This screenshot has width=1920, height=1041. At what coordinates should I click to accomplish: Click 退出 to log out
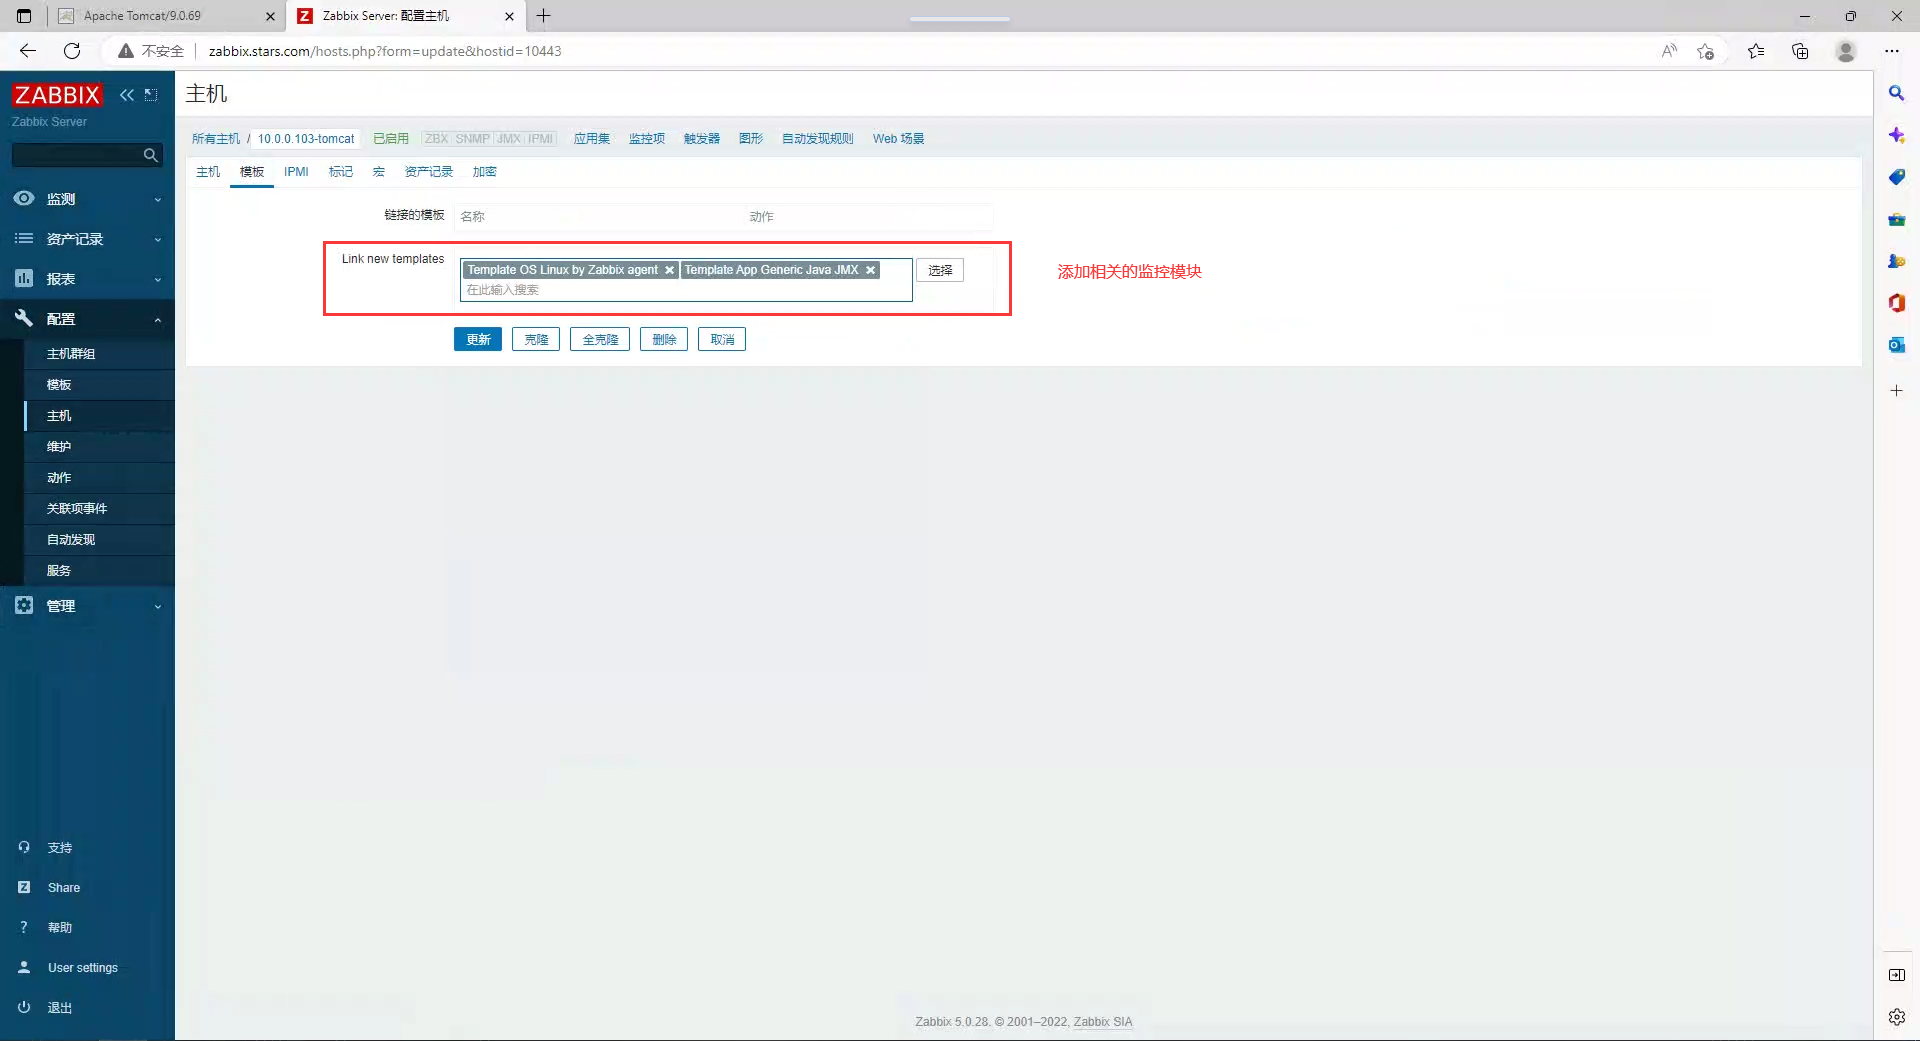[60, 1008]
